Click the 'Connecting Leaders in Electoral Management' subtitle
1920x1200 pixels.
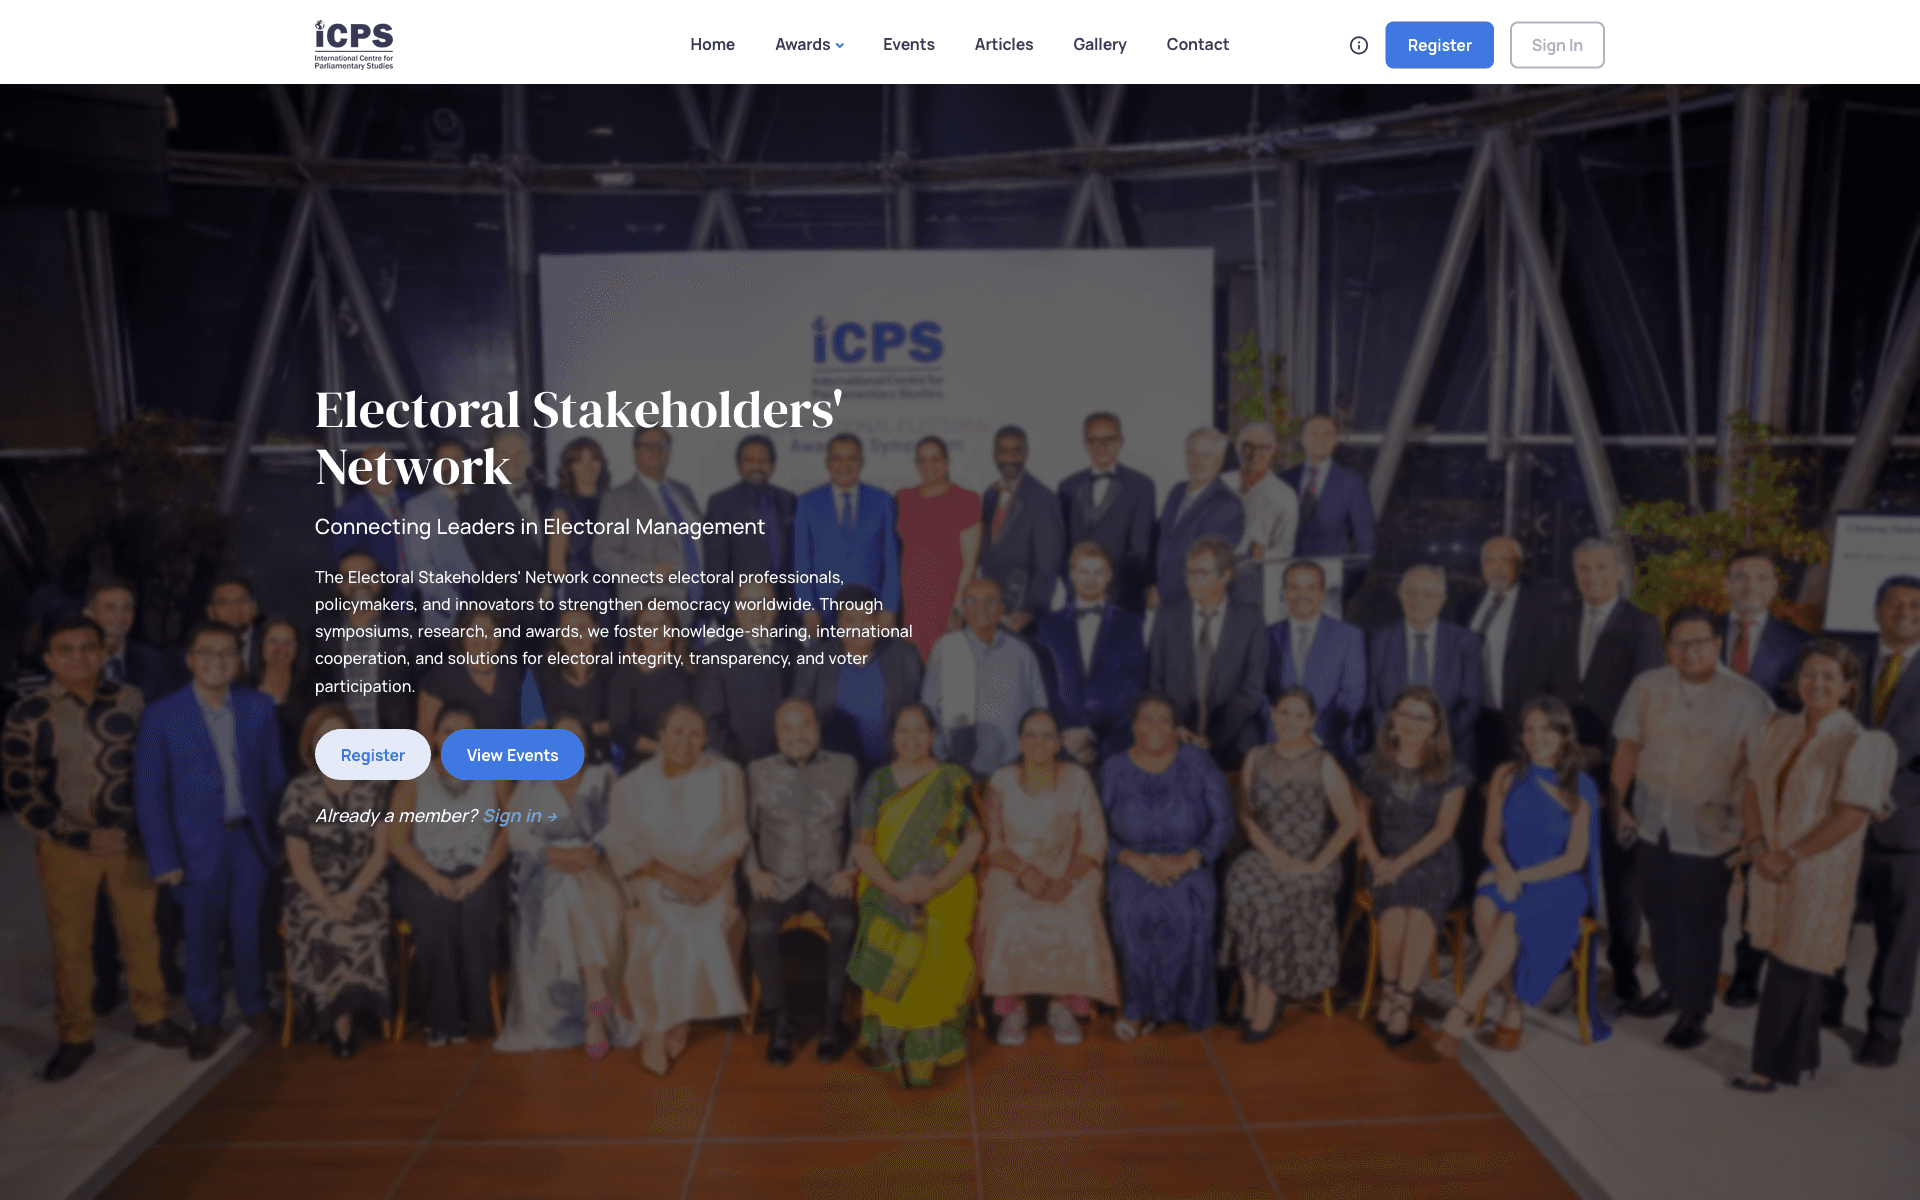coord(540,527)
